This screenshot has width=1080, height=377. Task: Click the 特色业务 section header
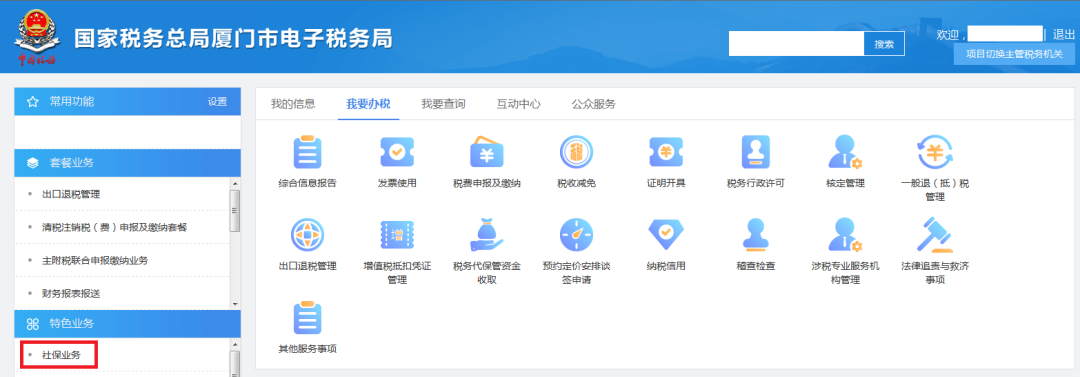click(x=127, y=324)
